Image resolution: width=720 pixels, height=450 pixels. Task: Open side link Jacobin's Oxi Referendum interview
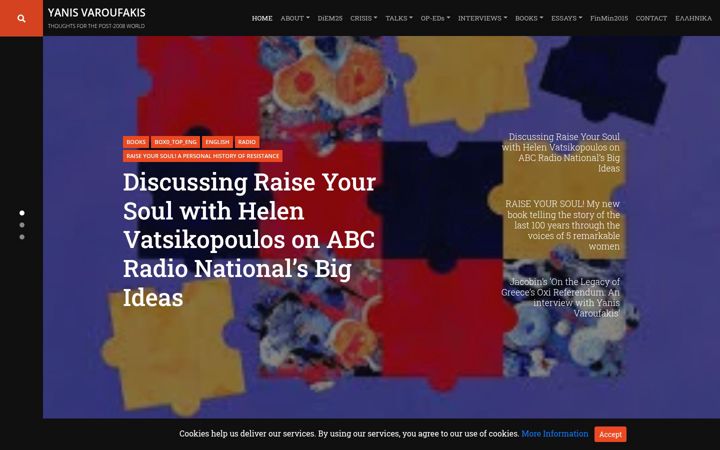(x=561, y=298)
